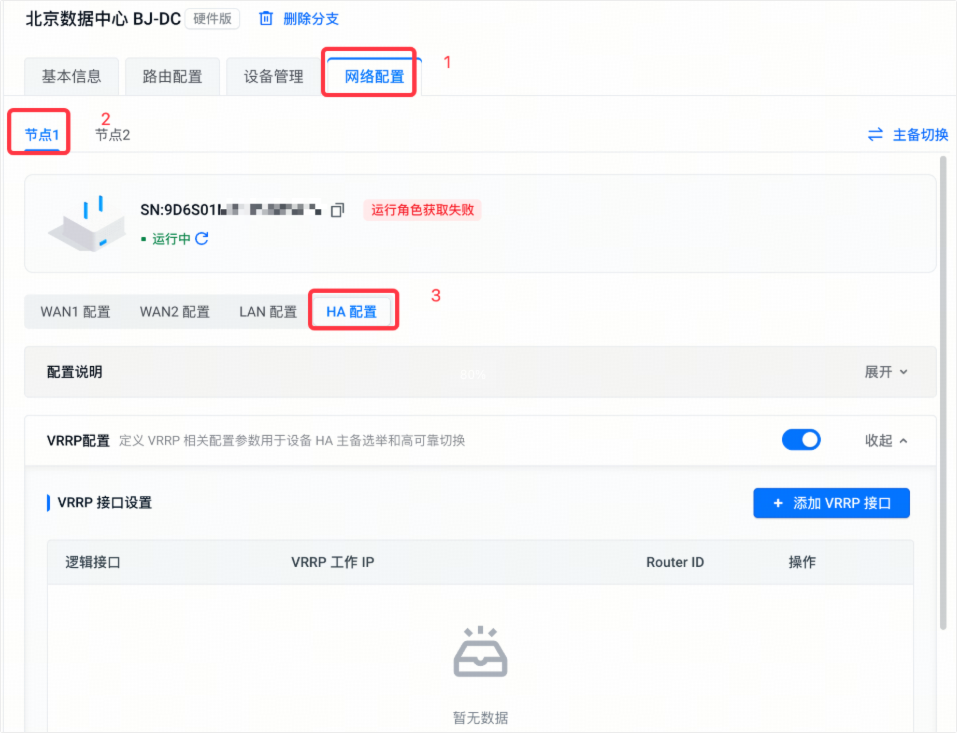Click the vertical scrollbar of the node panel
Viewport: 957px width, 733px height.
tap(943, 391)
